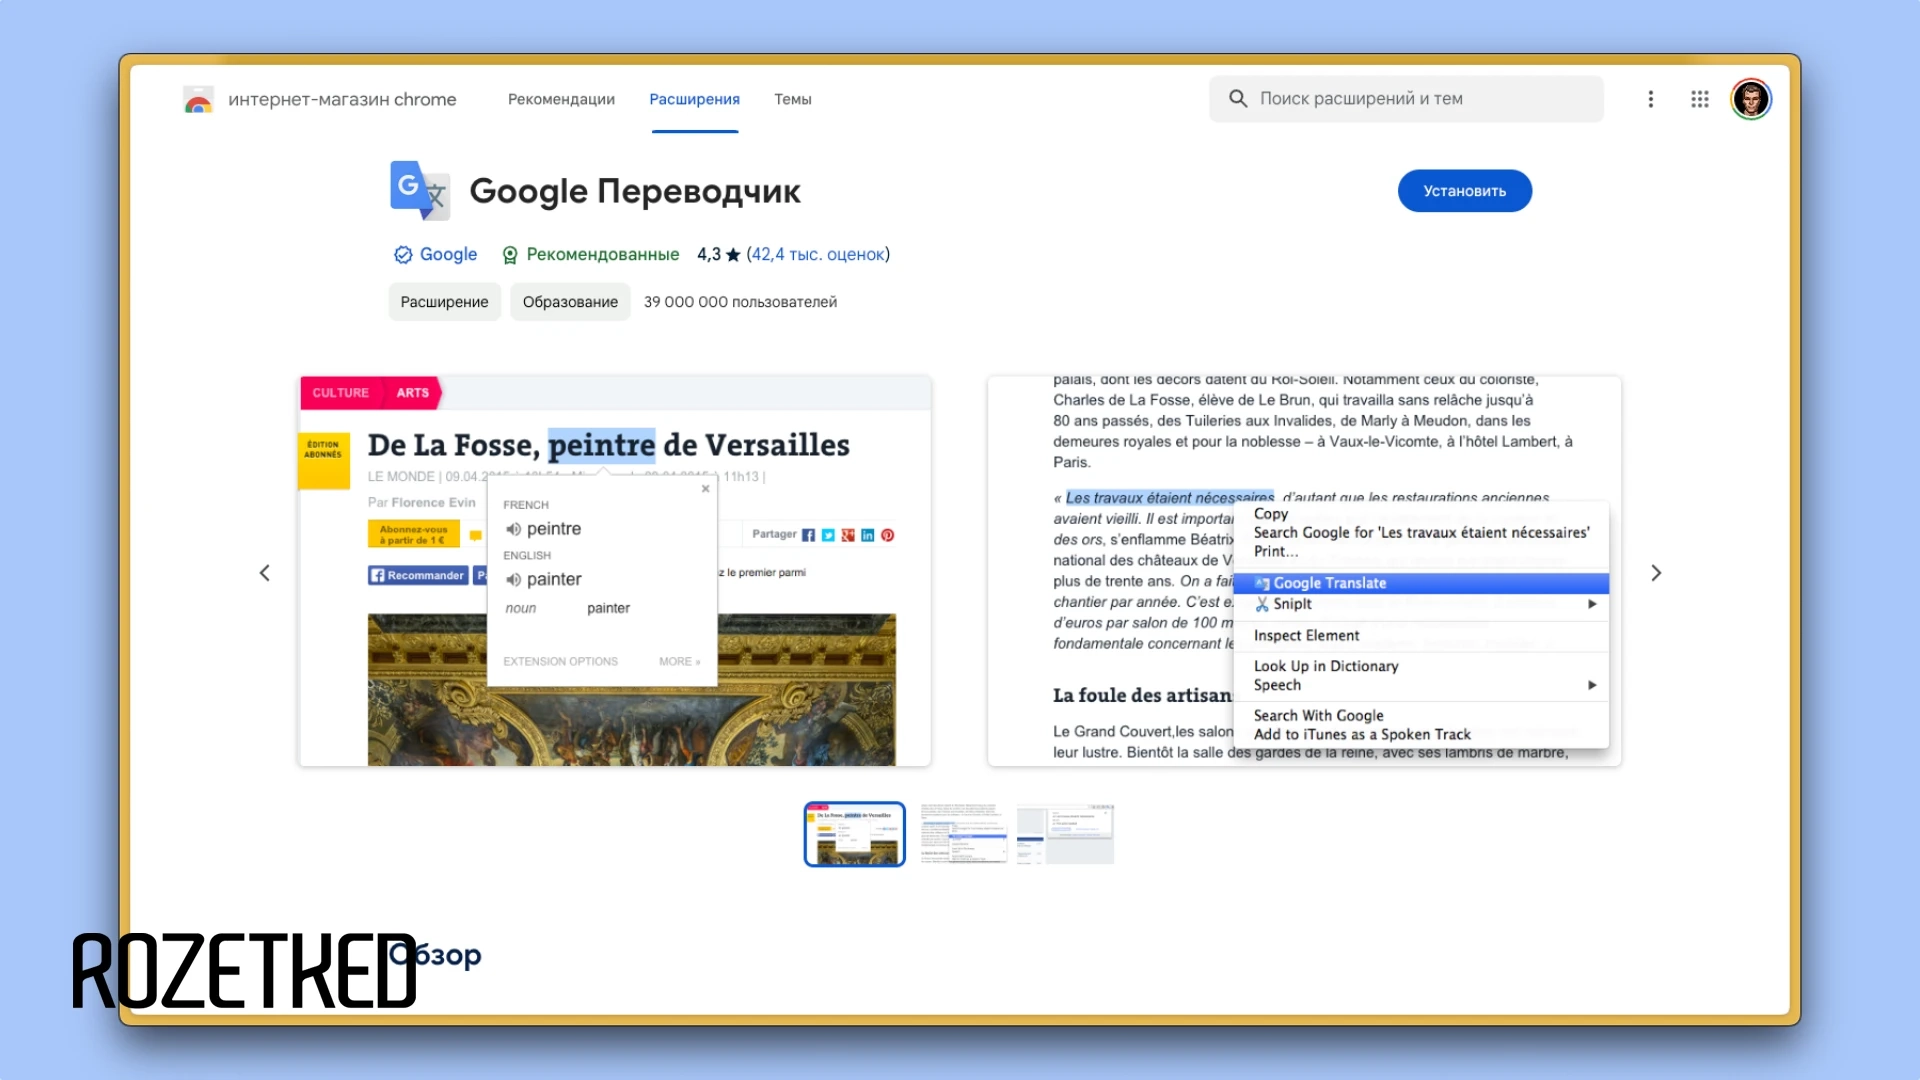1920x1080 pixels.
Task: Switch to the Темы tab
Action: [x=793, y=99]
